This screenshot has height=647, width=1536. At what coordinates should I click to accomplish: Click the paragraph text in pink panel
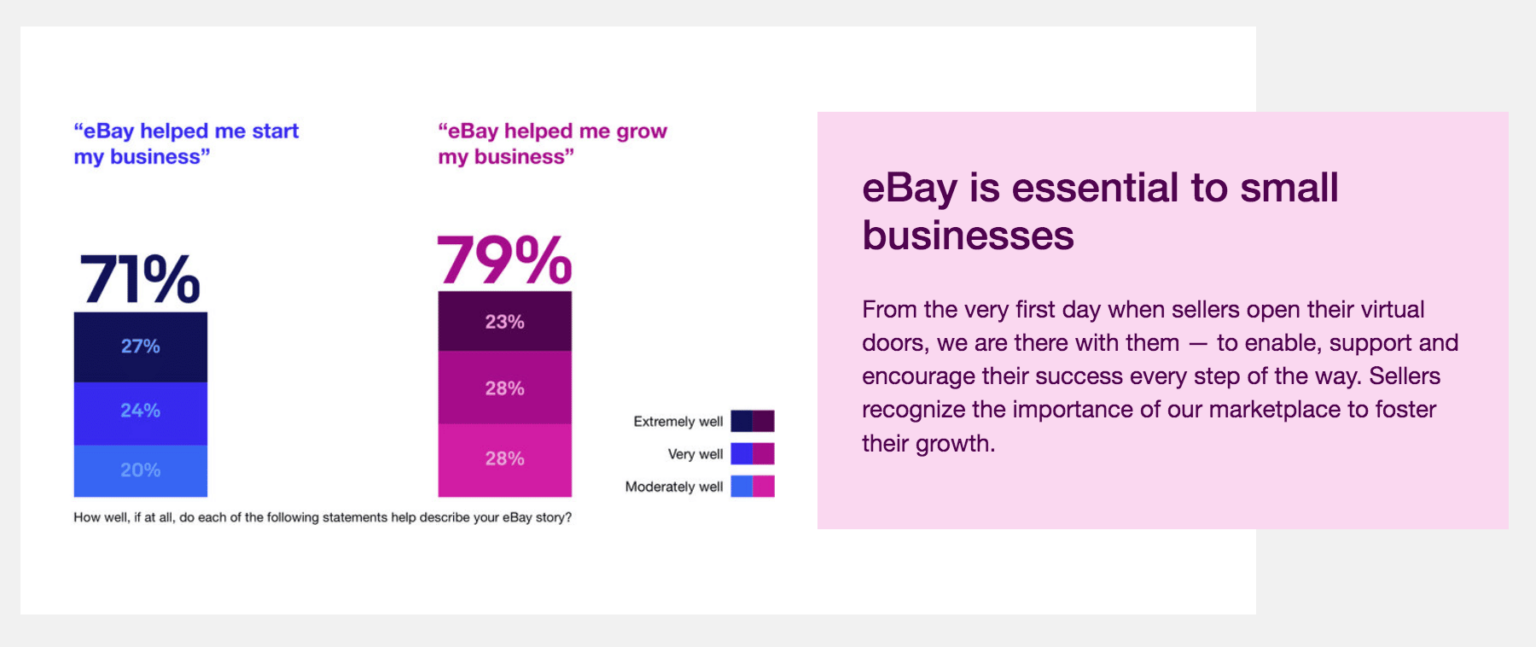pyautogui.click(x=1160, y=376)
